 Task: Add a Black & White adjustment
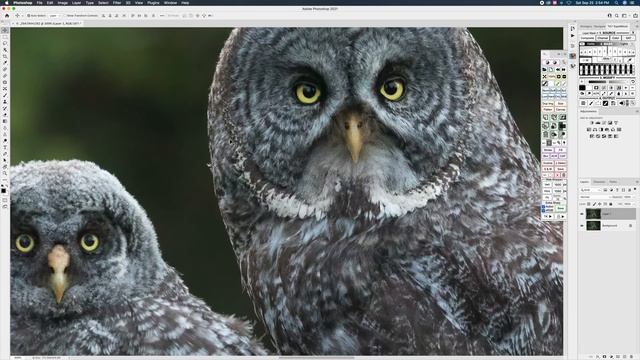pos(601,129)
